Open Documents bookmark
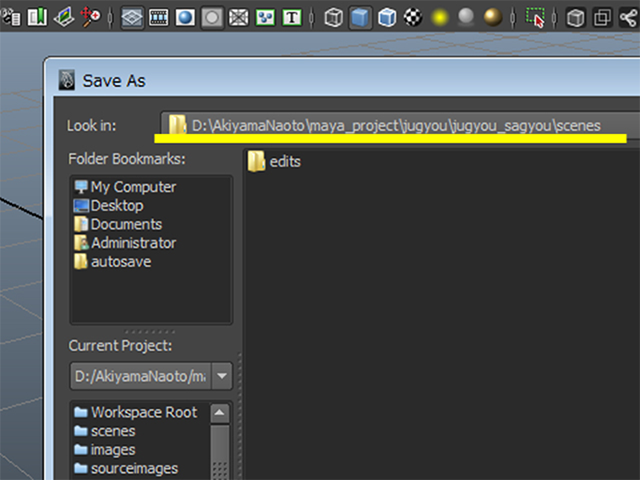The image size is (640, 480). (x=118, y=224)
